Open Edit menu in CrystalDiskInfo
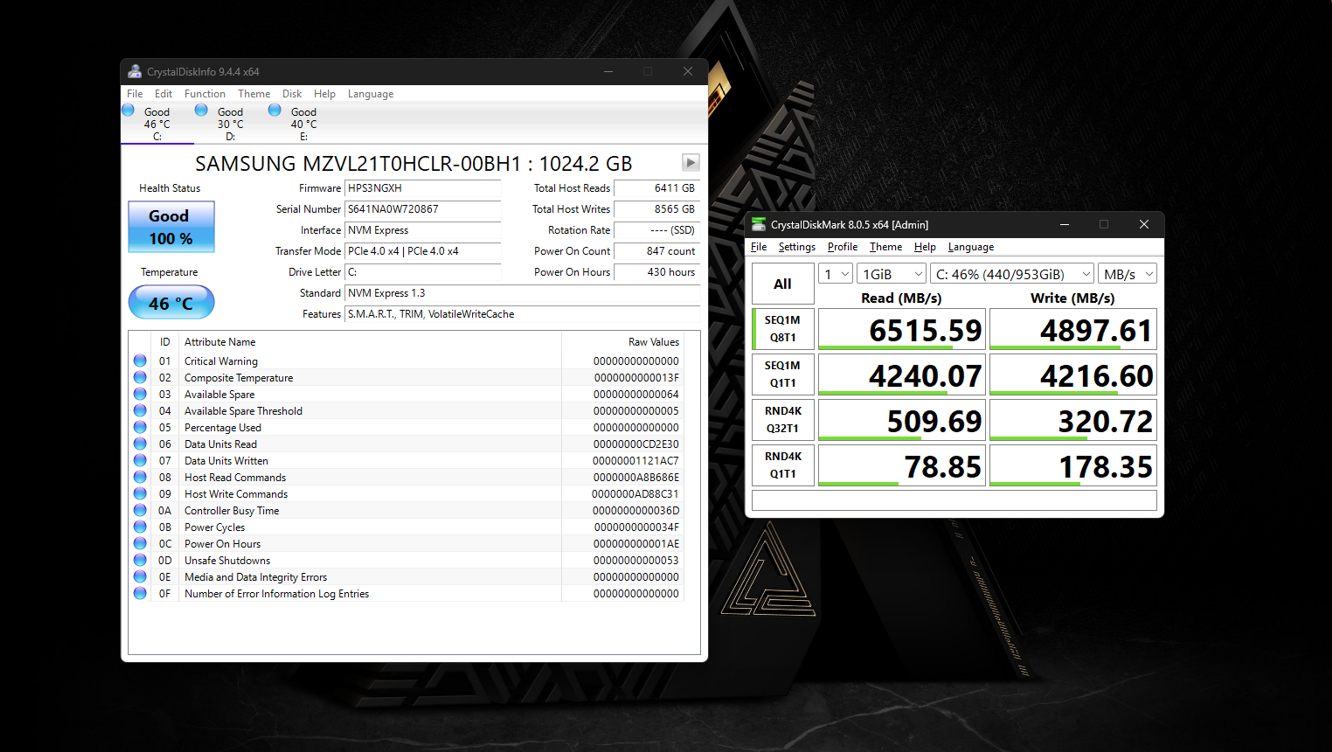The image size is (1332, 752). coord(163,94)
